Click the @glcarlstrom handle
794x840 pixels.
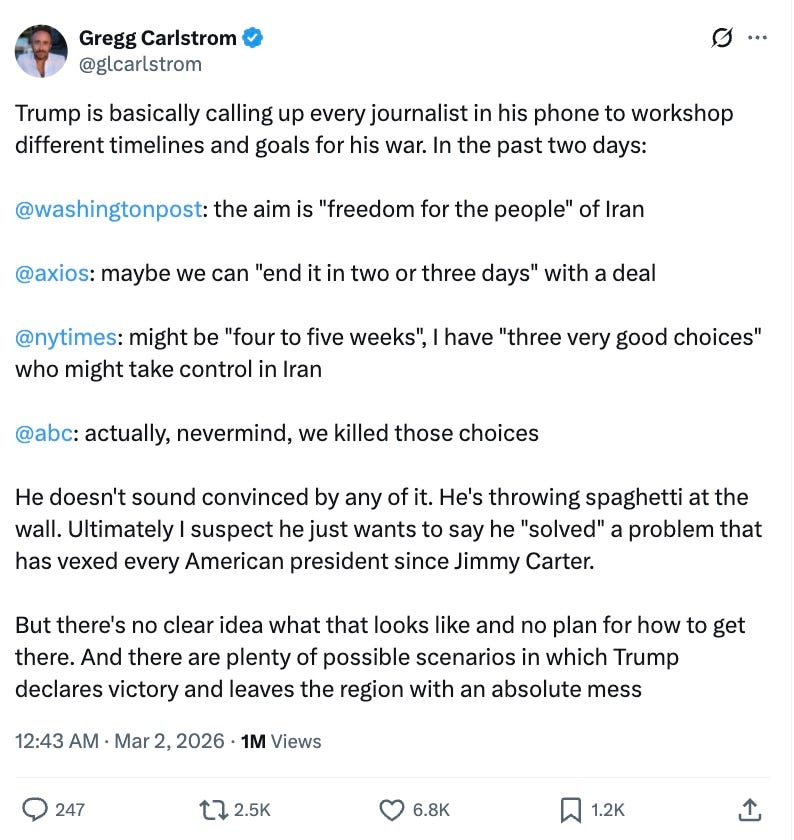(x=140, y=63)
